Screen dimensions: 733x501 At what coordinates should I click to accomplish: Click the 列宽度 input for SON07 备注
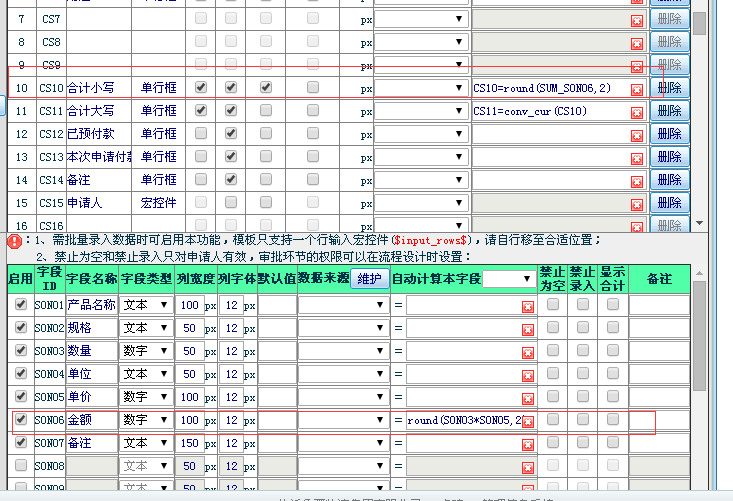188,443
